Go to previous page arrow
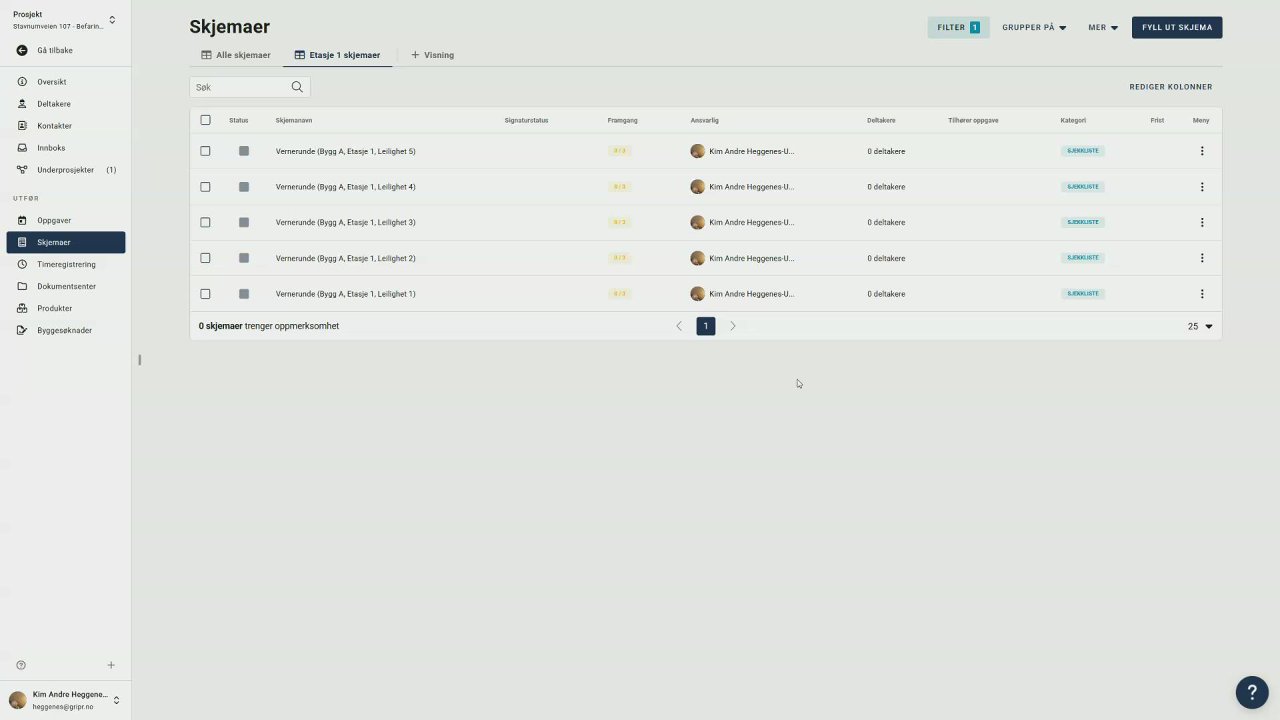Image resolution: width=1280 pixels, height=720 pixels. pos(679,326)
